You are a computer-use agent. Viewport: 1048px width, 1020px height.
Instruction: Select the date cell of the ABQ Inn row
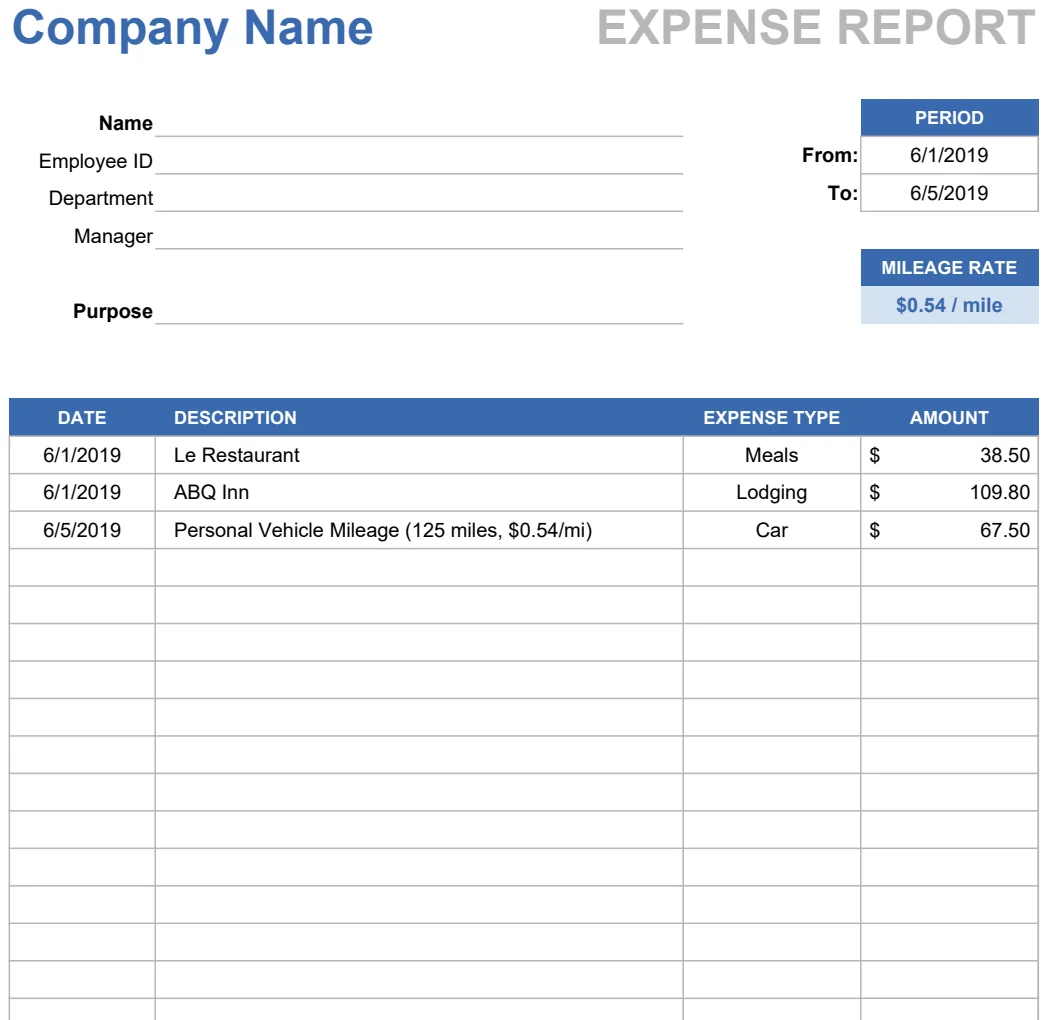coord(82,493)
